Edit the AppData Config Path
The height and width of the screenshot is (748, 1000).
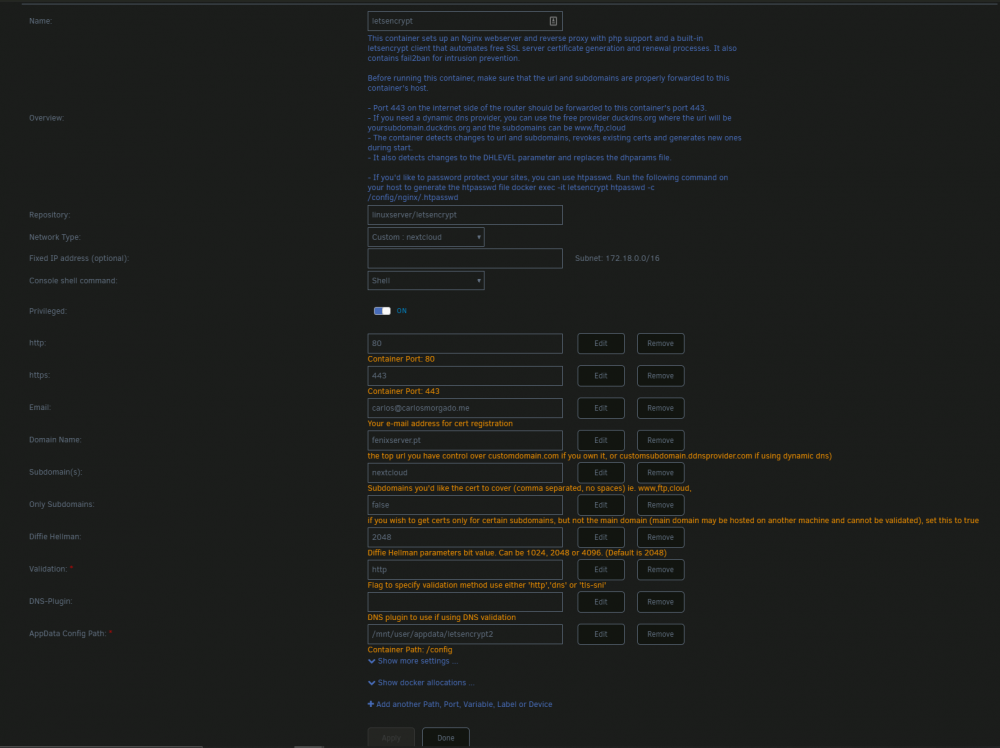coord(601,634)
